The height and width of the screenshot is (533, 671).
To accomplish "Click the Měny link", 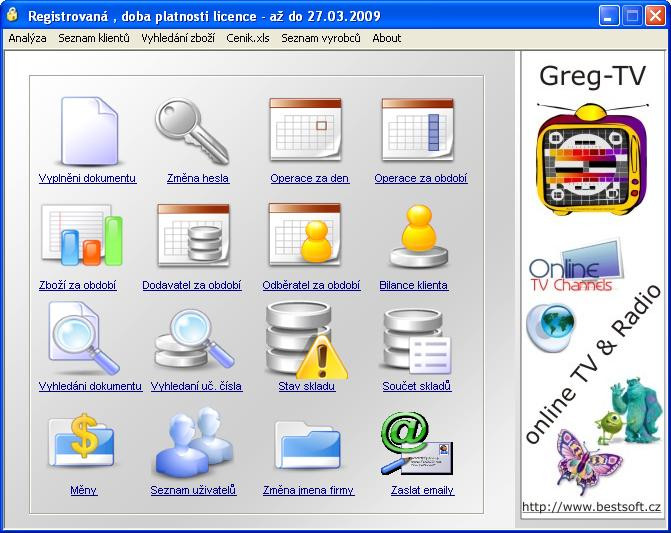I will point(83,490).
